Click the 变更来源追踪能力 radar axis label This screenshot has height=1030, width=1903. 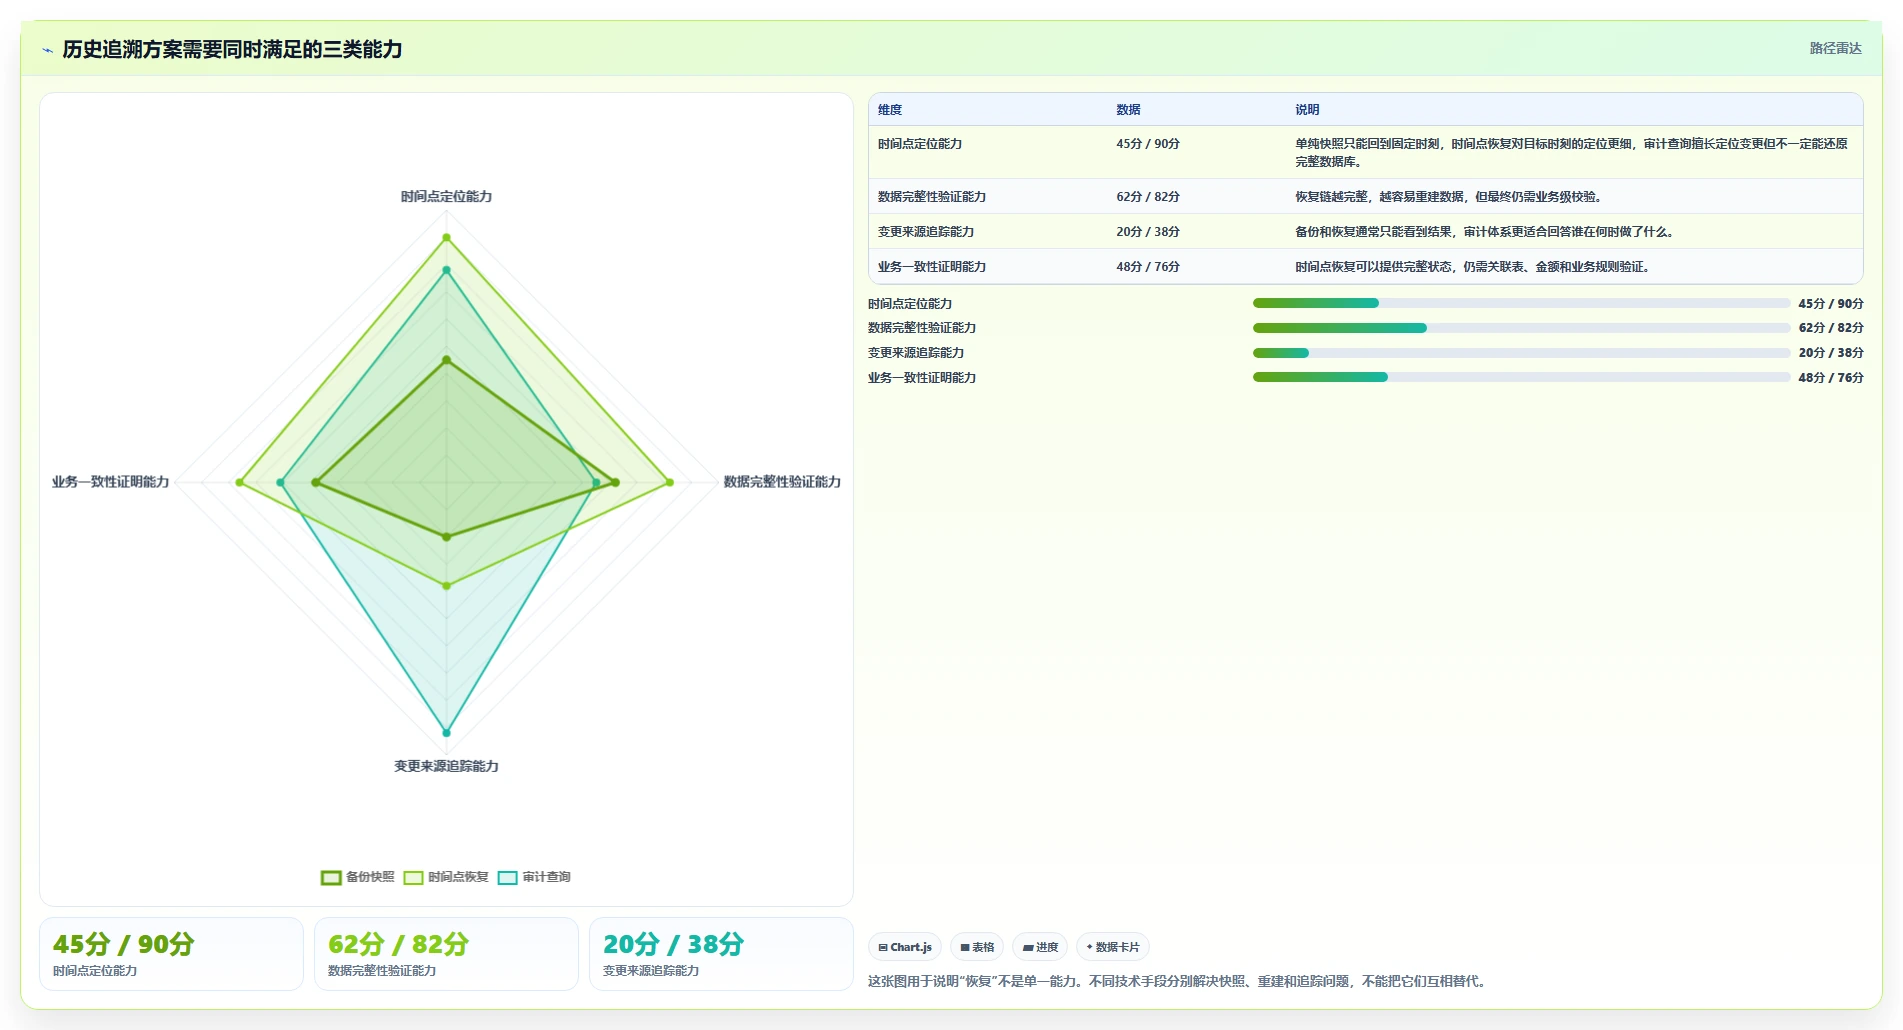tap(446, 766)
